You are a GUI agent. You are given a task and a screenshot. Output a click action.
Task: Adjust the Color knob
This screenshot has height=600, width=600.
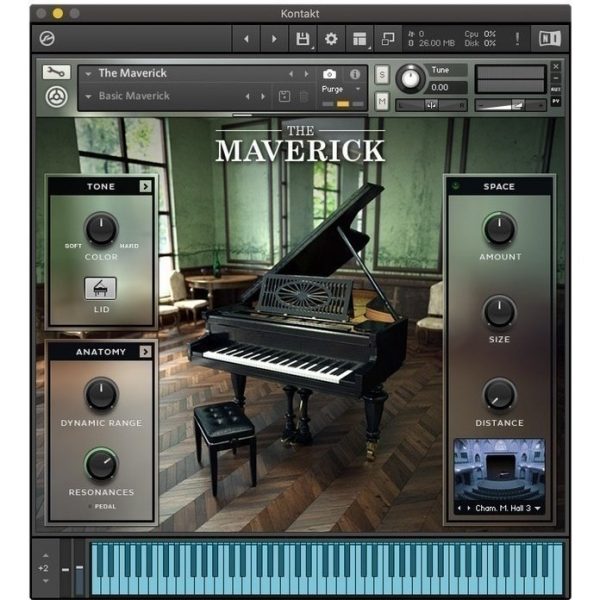pos(101,229)
